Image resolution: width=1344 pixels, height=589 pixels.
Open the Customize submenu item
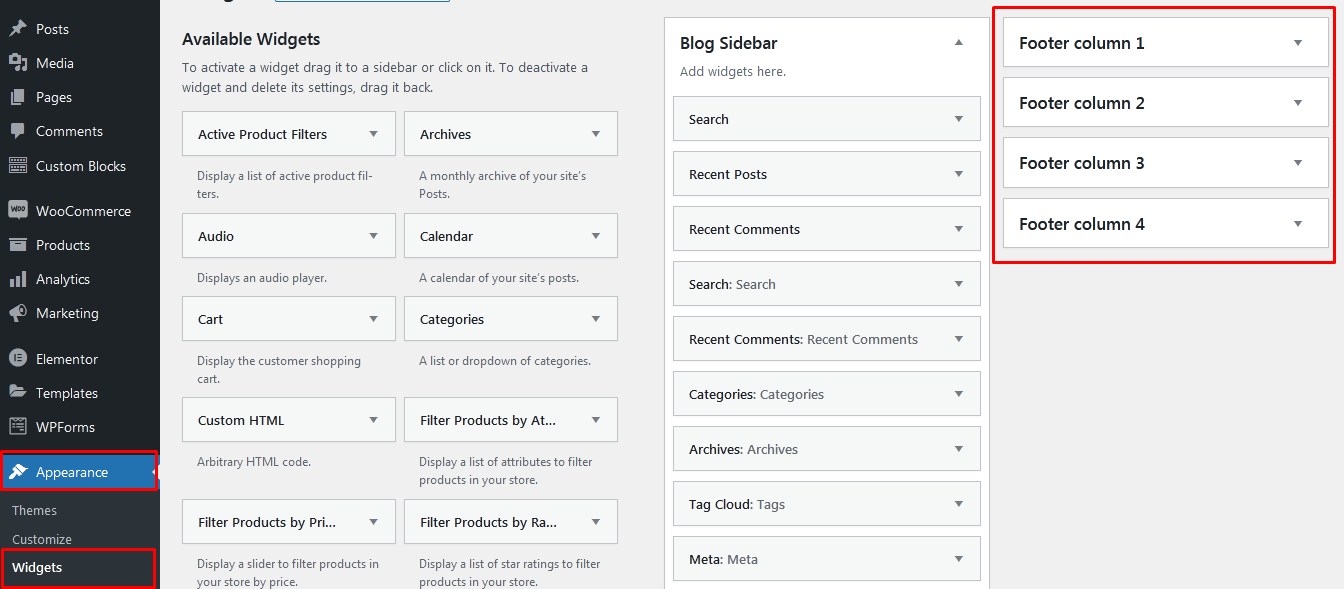coord(42,539)
